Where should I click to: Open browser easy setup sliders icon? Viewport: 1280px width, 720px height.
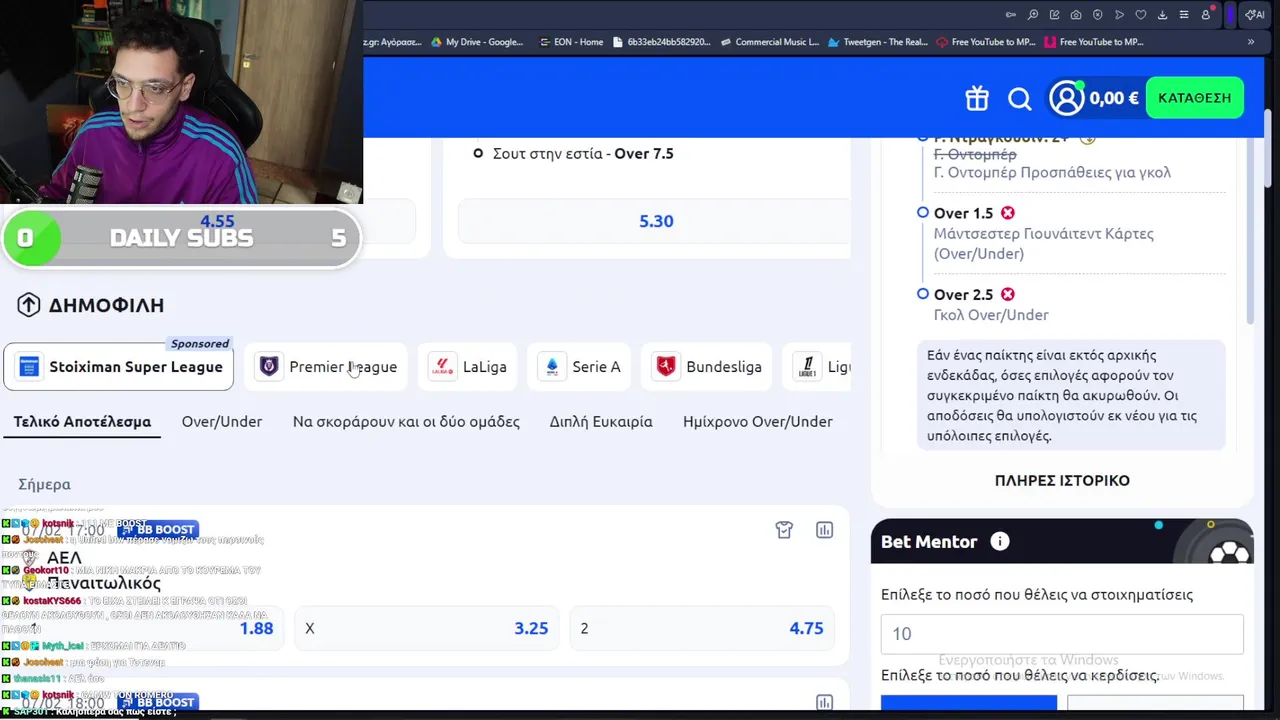coord(1184,15)
